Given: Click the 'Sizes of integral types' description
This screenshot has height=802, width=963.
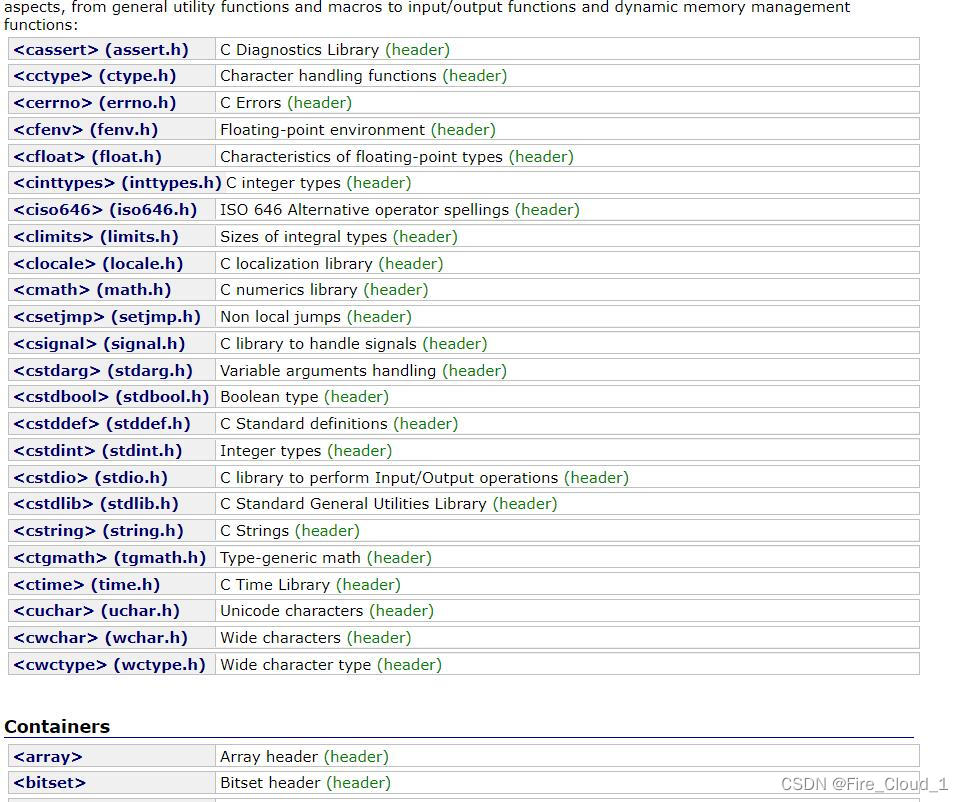Looking at the screenshot, I should point(303,236).
